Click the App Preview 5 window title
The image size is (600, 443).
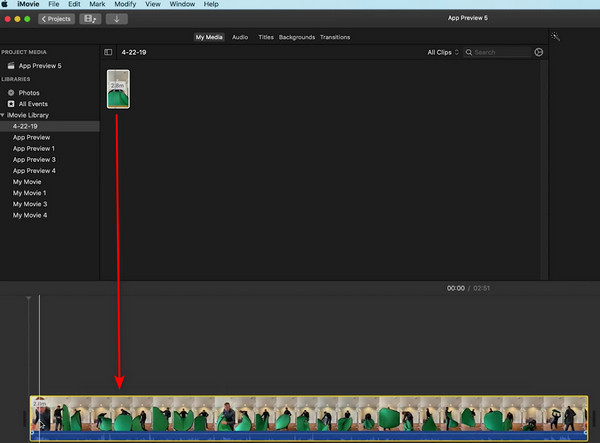click(x=468, y=18)
